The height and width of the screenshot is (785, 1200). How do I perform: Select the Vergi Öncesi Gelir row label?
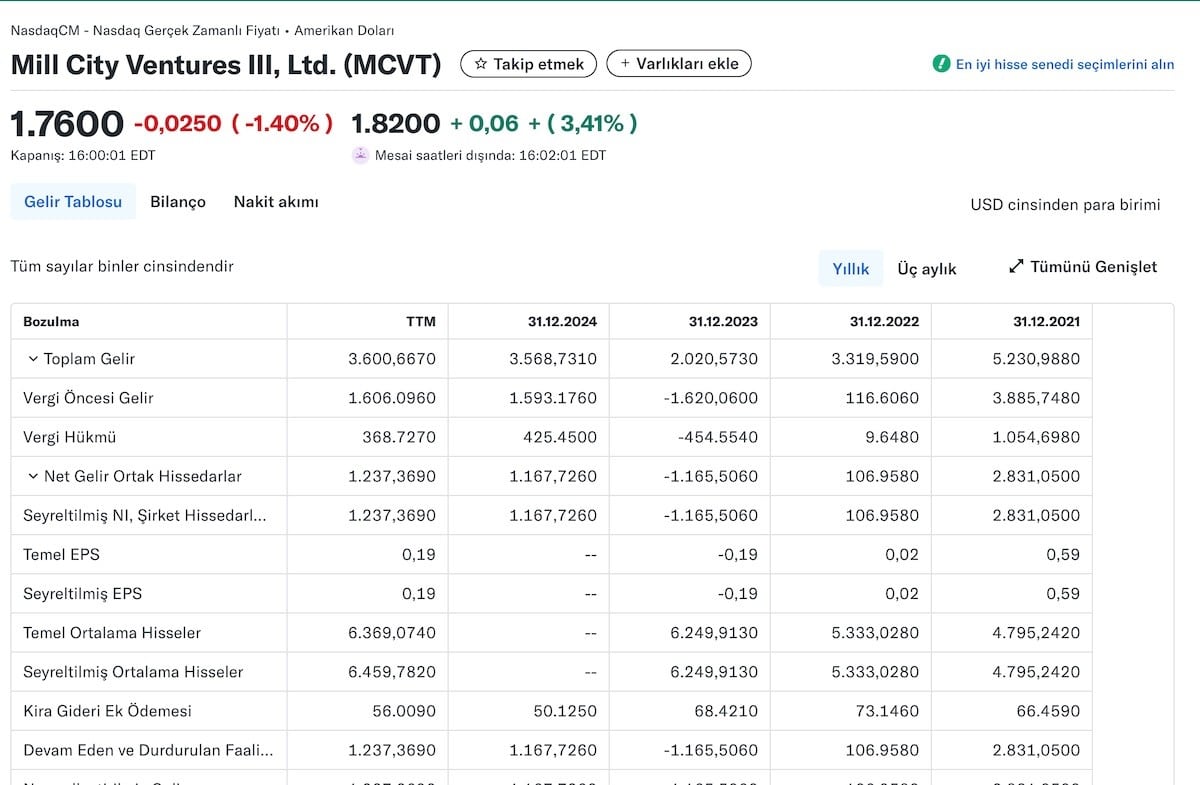point(88,398)
